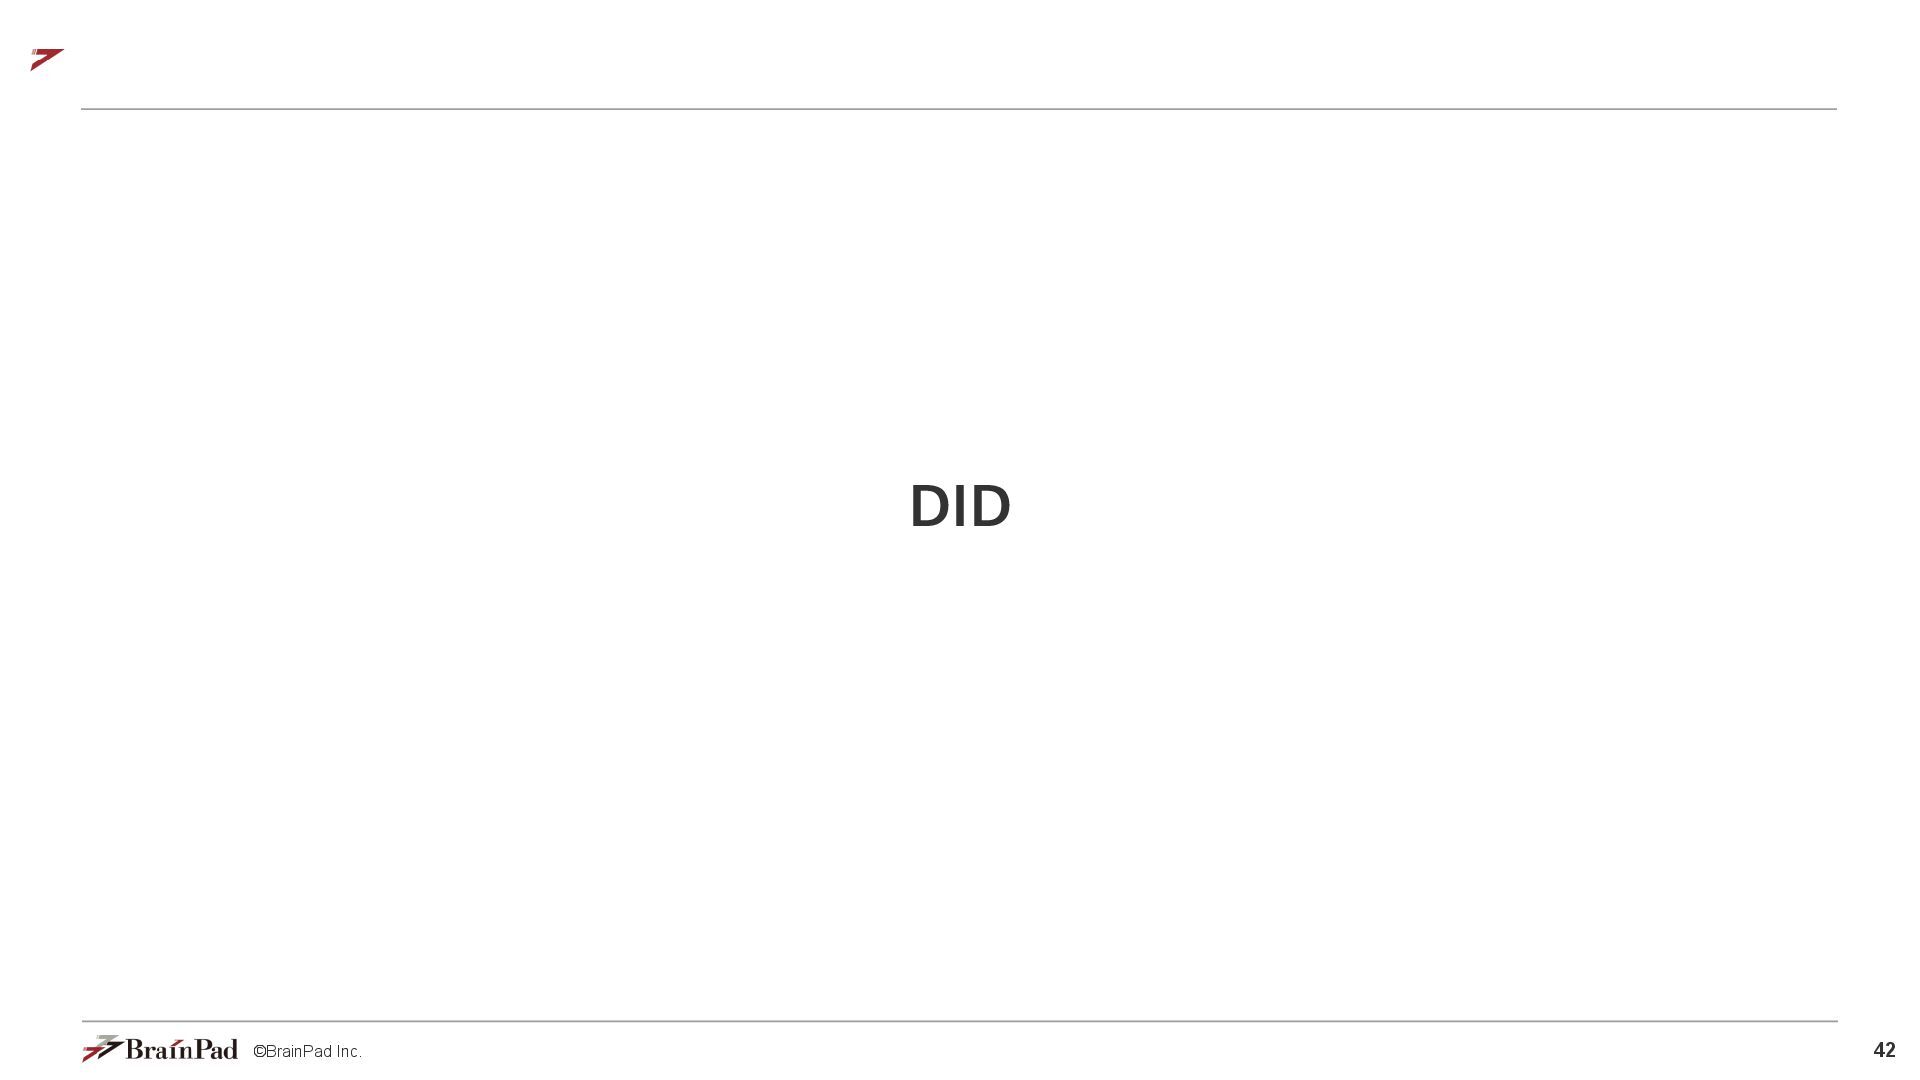The height and width of the screenshot is (1080, 1920).
Task: Click the BrainPad wordmark in the footer
Action: (182, 1049)
